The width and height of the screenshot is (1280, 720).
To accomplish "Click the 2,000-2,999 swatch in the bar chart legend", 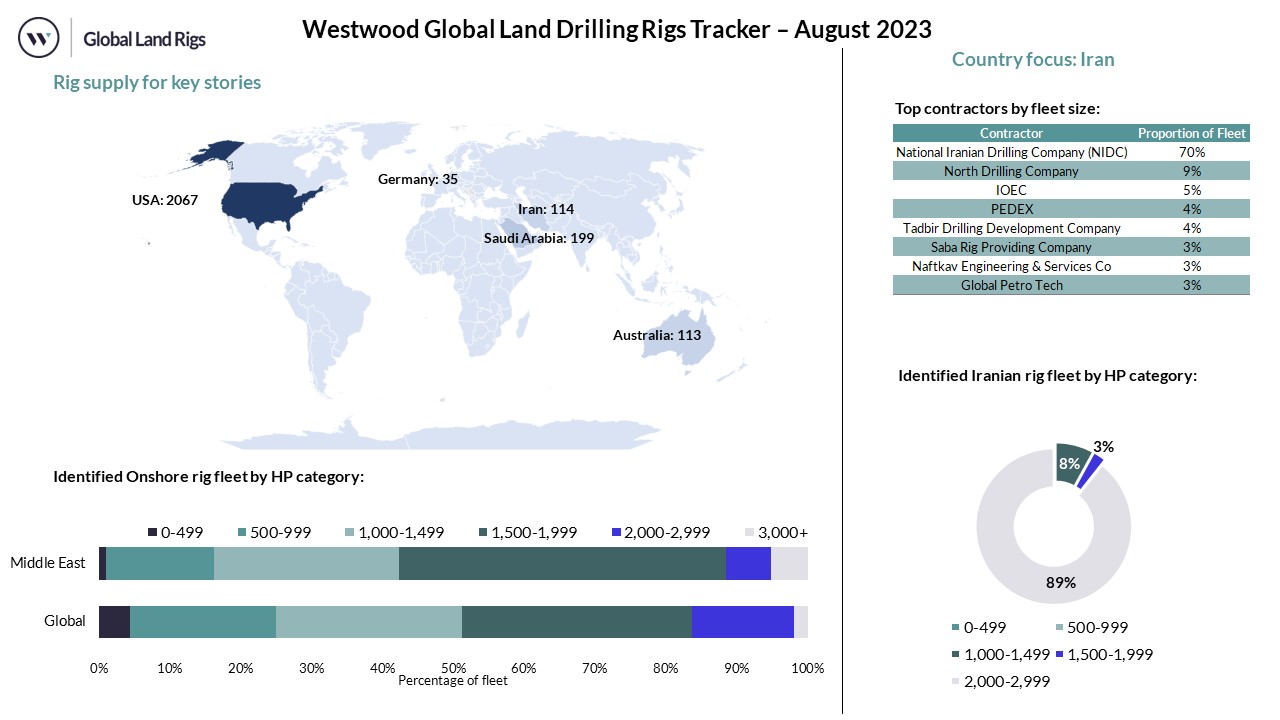I will pyautogui.click(x=617, y=533).
